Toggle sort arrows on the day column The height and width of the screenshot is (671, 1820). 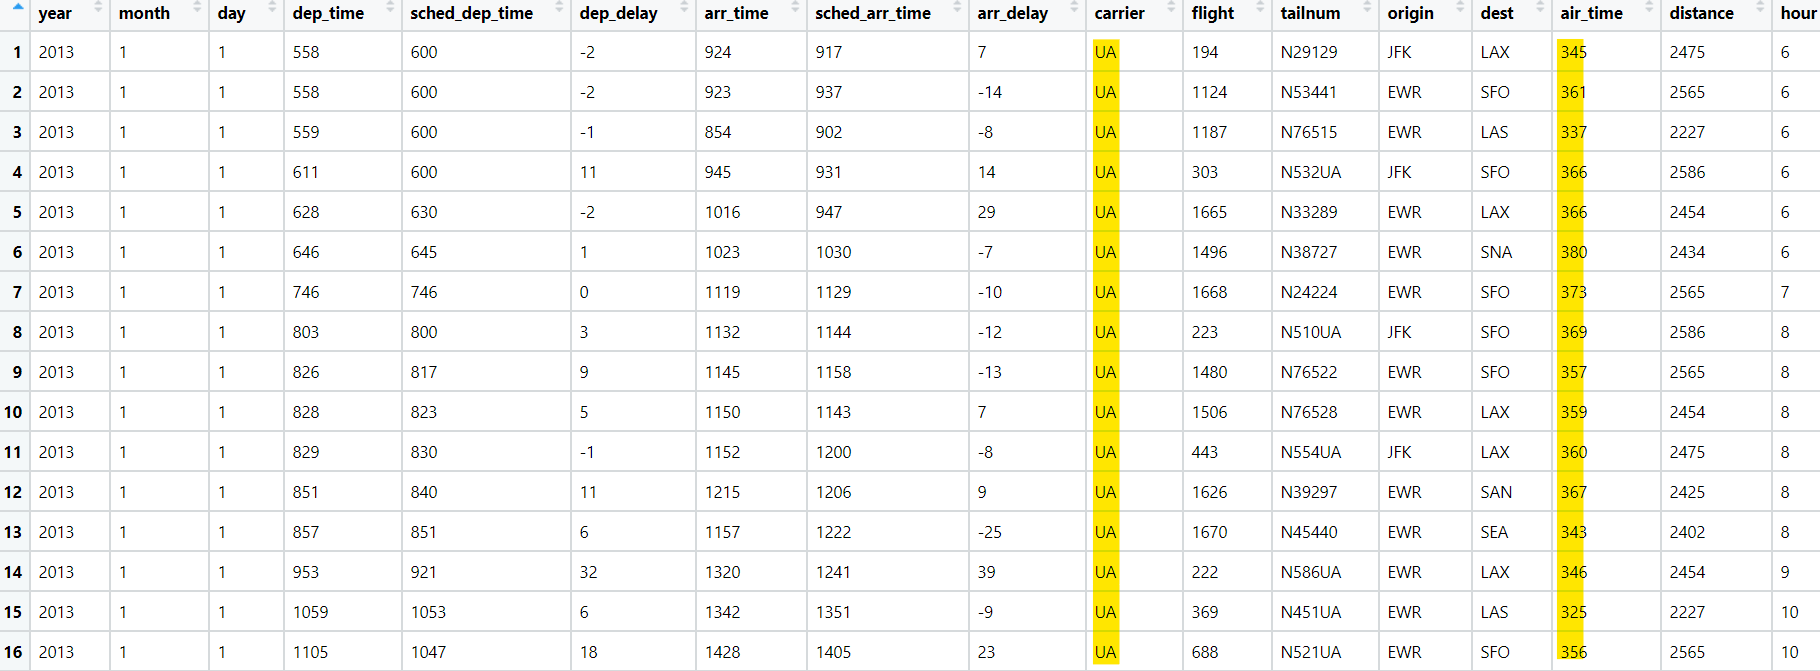tap(271, 7)
